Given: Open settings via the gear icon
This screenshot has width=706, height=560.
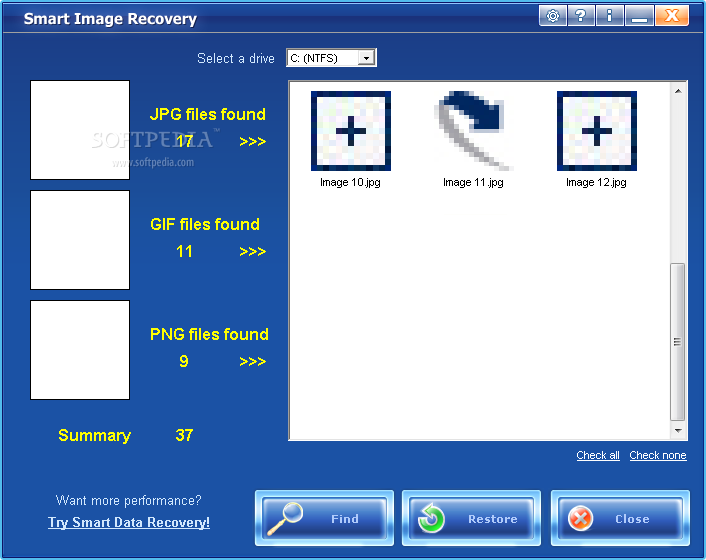Looking at the screenshot, I should 552,16.
